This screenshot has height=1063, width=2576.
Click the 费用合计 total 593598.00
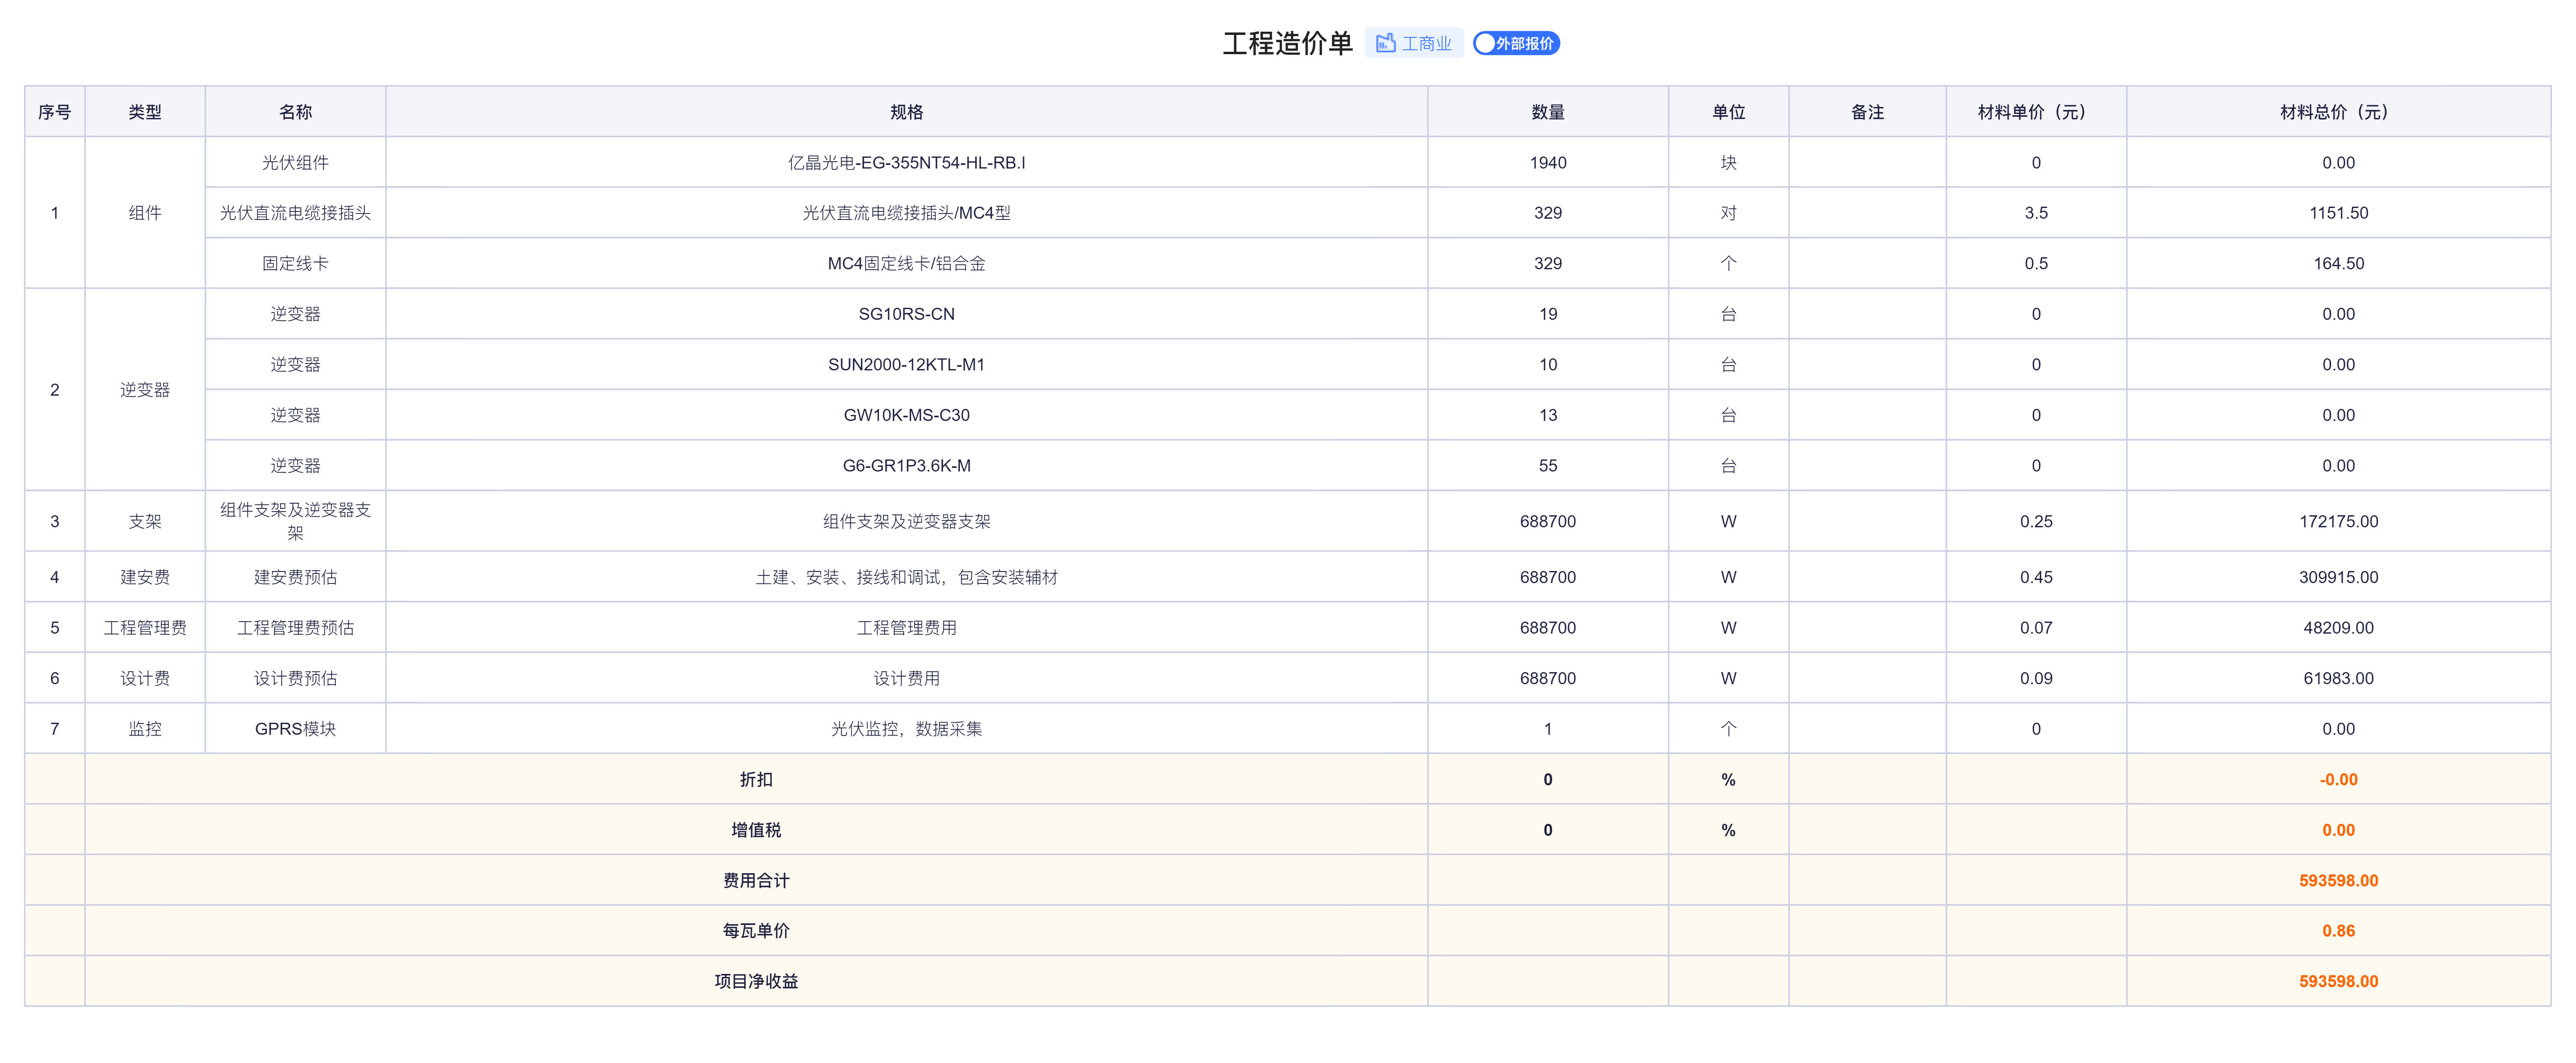[x=2338, y=880]
